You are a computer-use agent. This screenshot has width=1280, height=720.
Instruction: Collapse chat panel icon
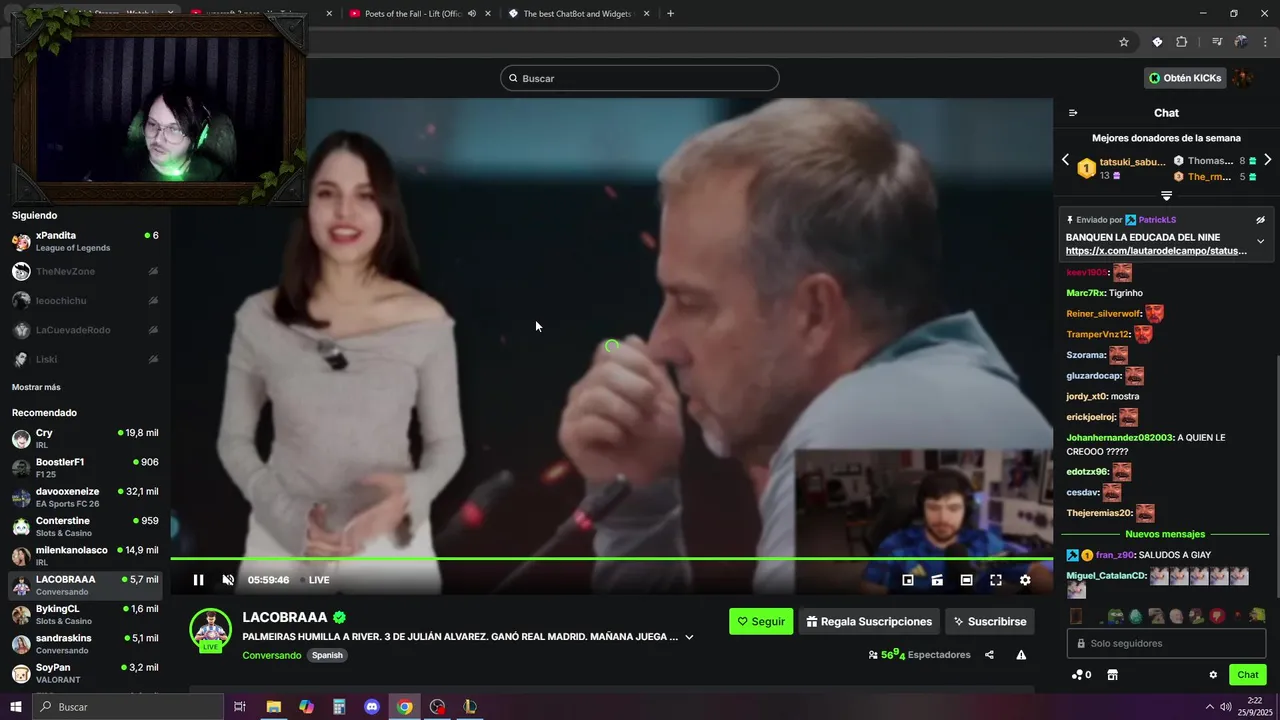click(1073, 113)
